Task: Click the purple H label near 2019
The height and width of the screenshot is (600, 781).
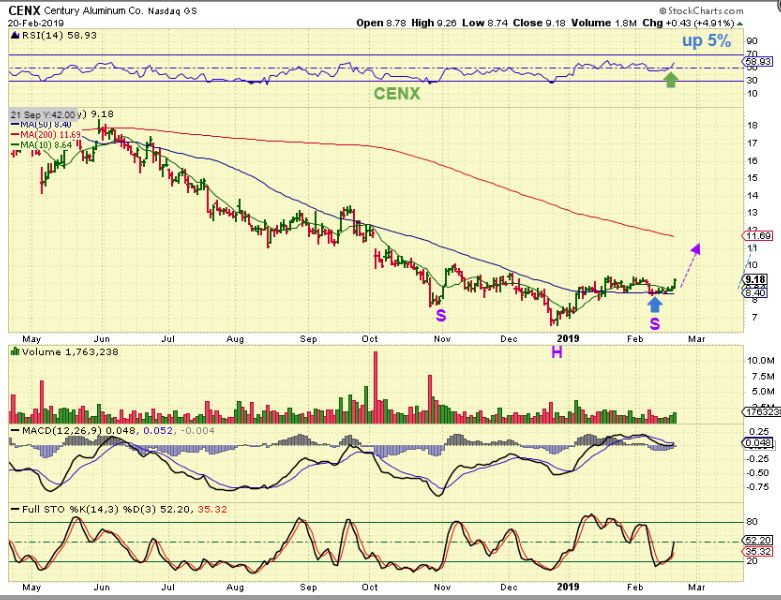Action: coord(556,353)
